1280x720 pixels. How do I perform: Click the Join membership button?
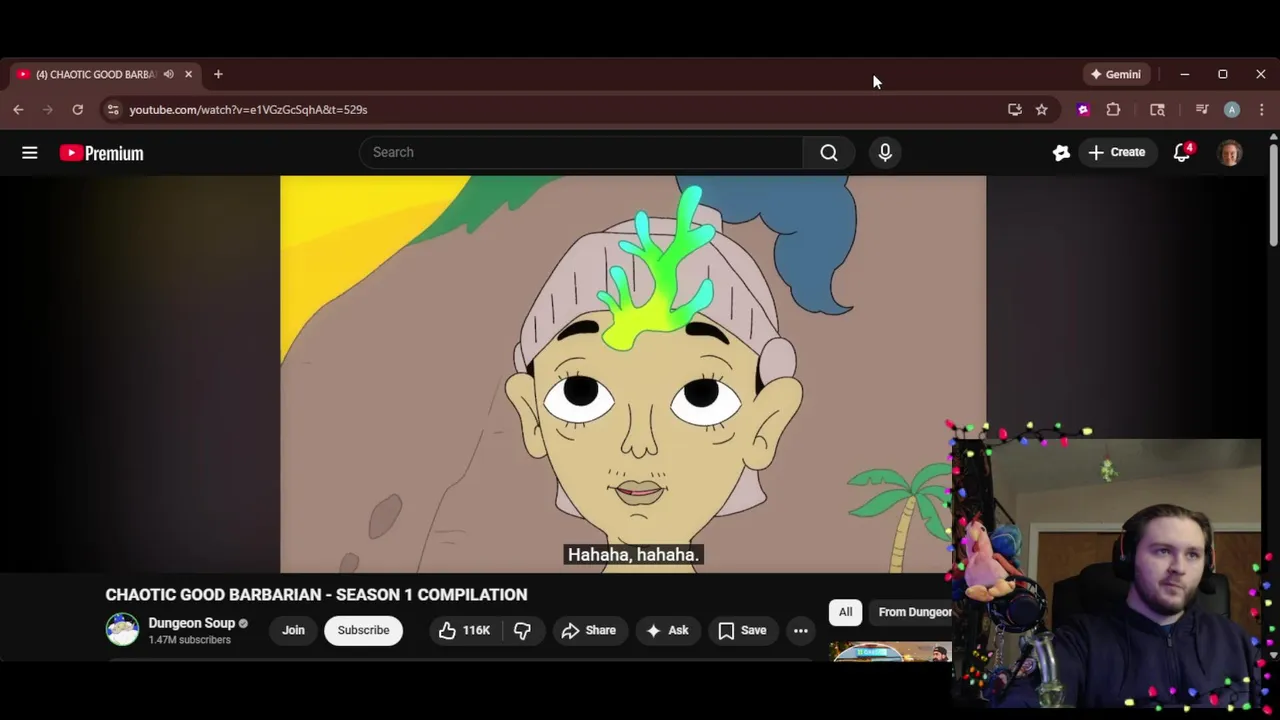pos(293,630)
